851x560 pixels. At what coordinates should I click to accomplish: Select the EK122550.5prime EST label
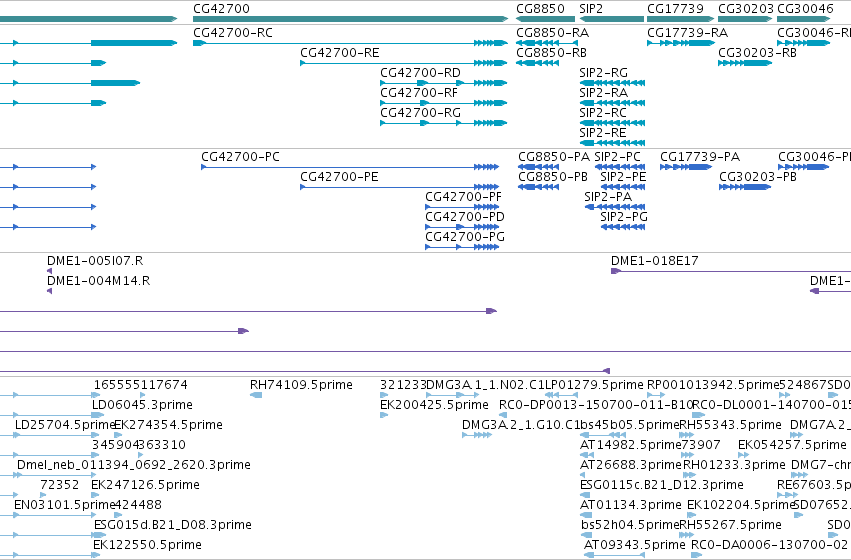point(148,545)
